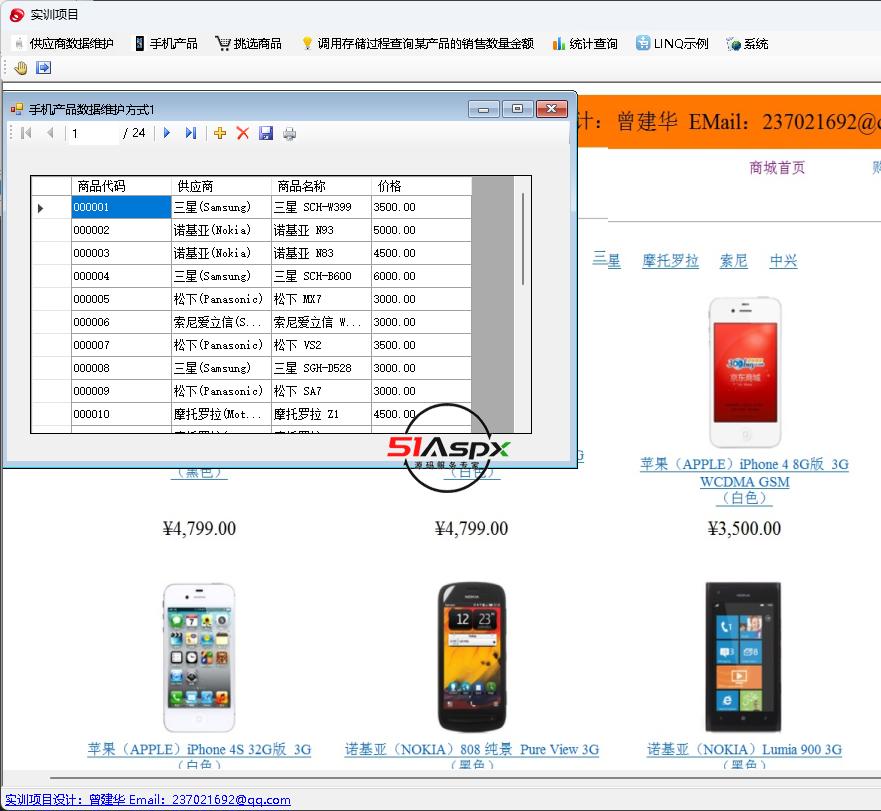Open 诺基亚 808 Pure View product link
Image resolution: width=881 pixels, height=811 pixels.
pyautogui.click(x=472, y=756)
